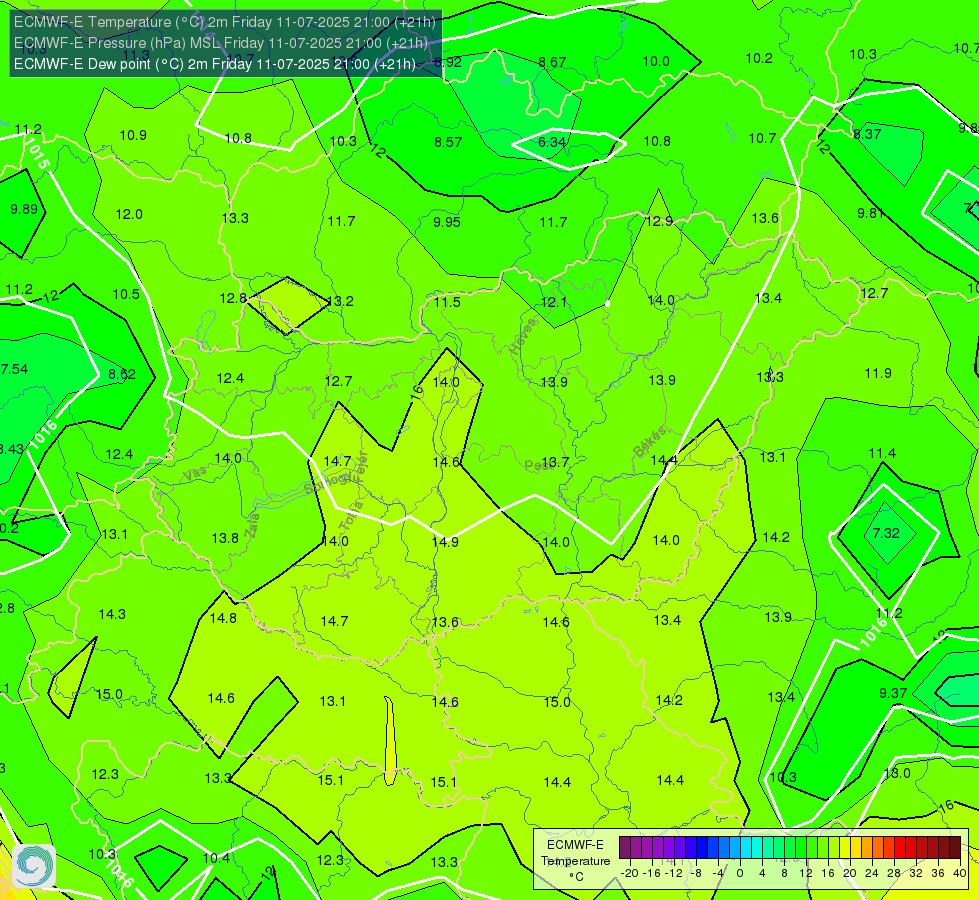Screen dimensions: 979x900
Task: Click the Zala county label
Action: (252, 525)
